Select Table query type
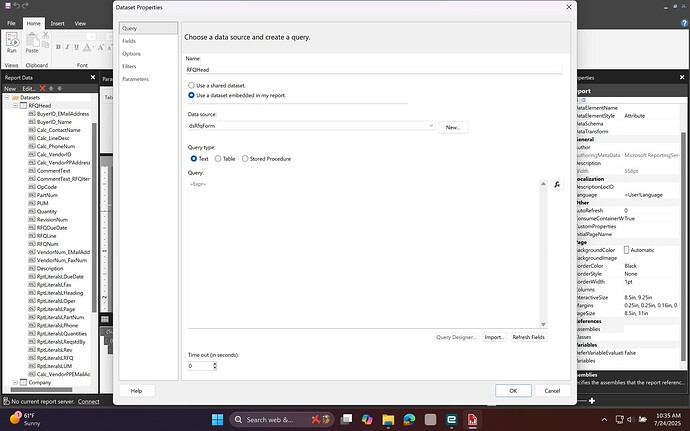Image resolution: width=690 pixels, height=431 pixels. 218,158
